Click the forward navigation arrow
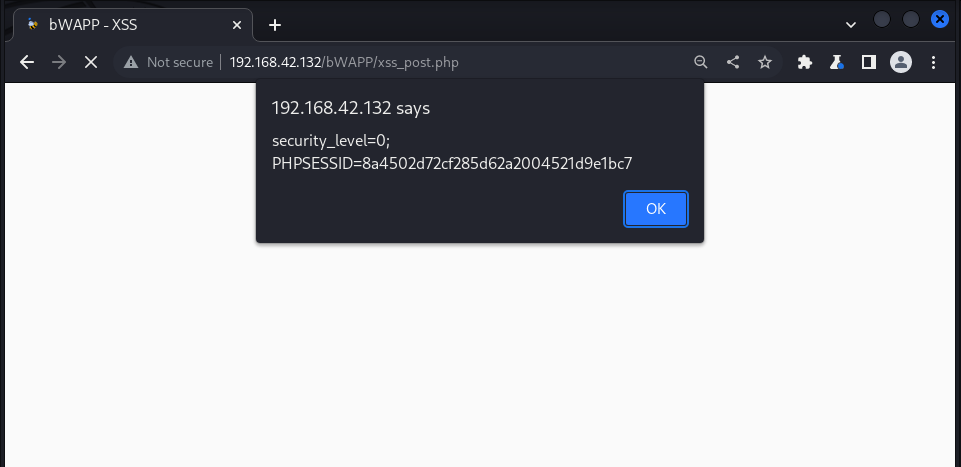This screenshot has height=467, width=961. point(59,62)
